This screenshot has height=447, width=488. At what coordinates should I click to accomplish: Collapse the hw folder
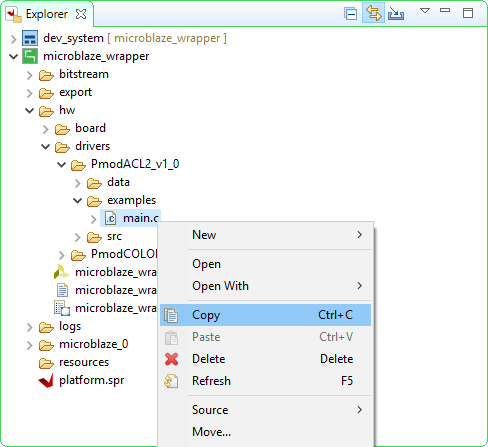point(30,110)
